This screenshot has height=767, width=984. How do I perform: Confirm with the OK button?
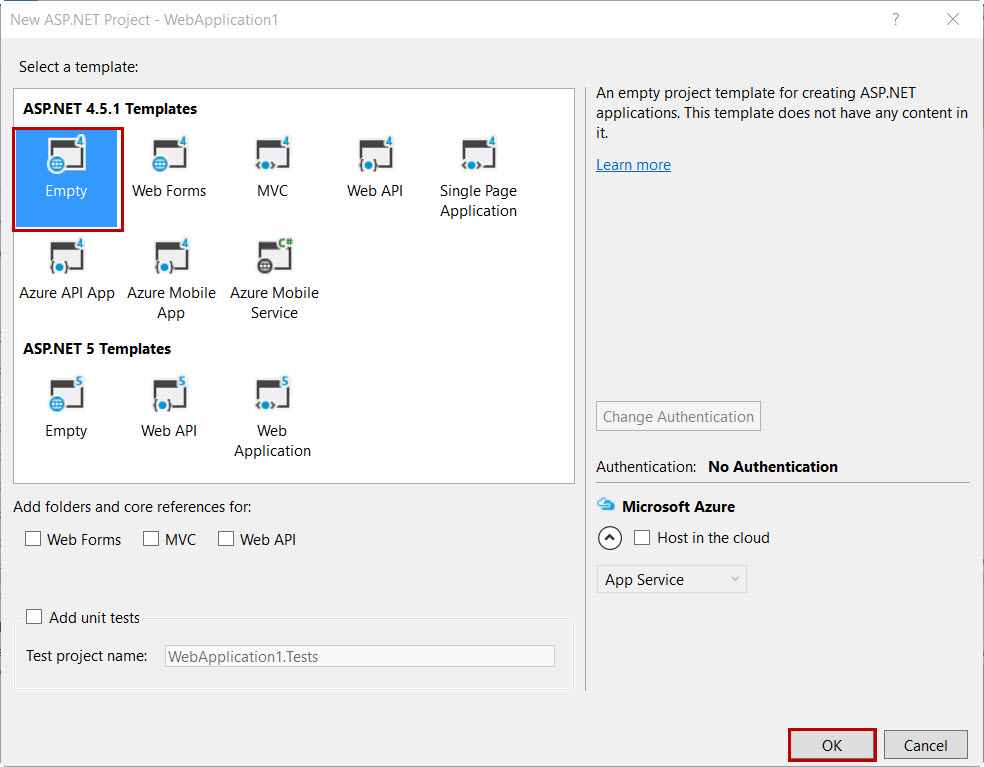(x=832, y=745)
